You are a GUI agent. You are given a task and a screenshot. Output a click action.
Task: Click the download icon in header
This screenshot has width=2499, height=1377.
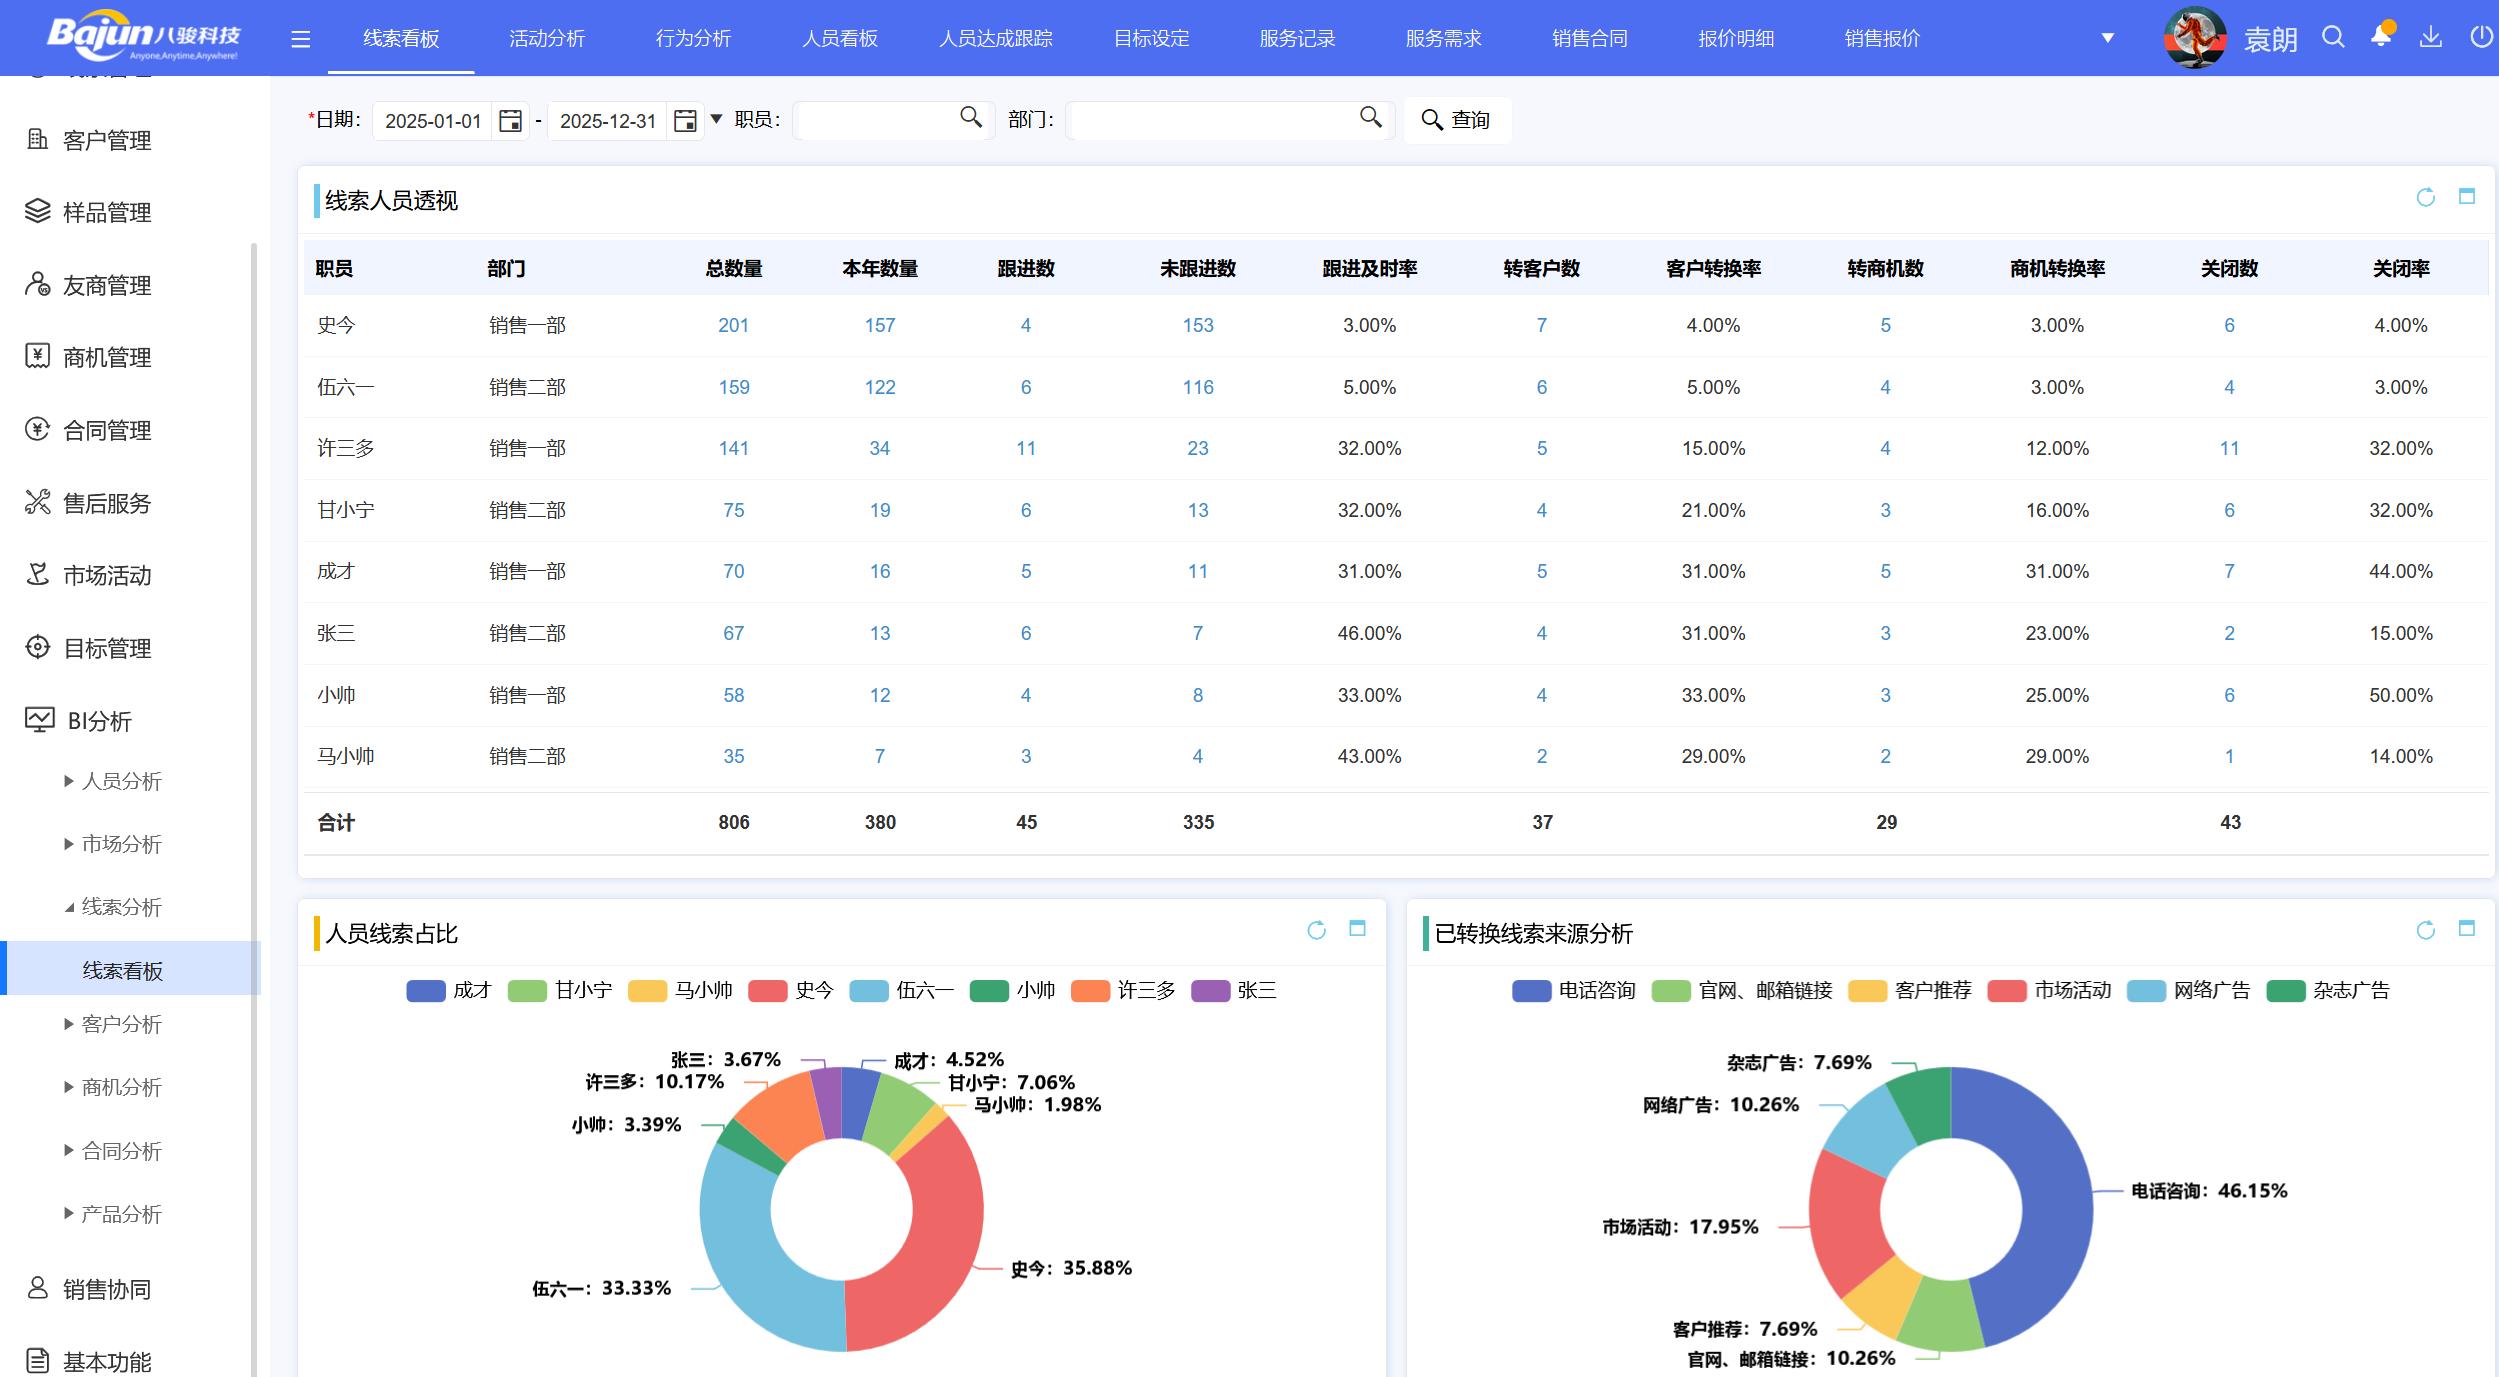(x=2430, y=37)
